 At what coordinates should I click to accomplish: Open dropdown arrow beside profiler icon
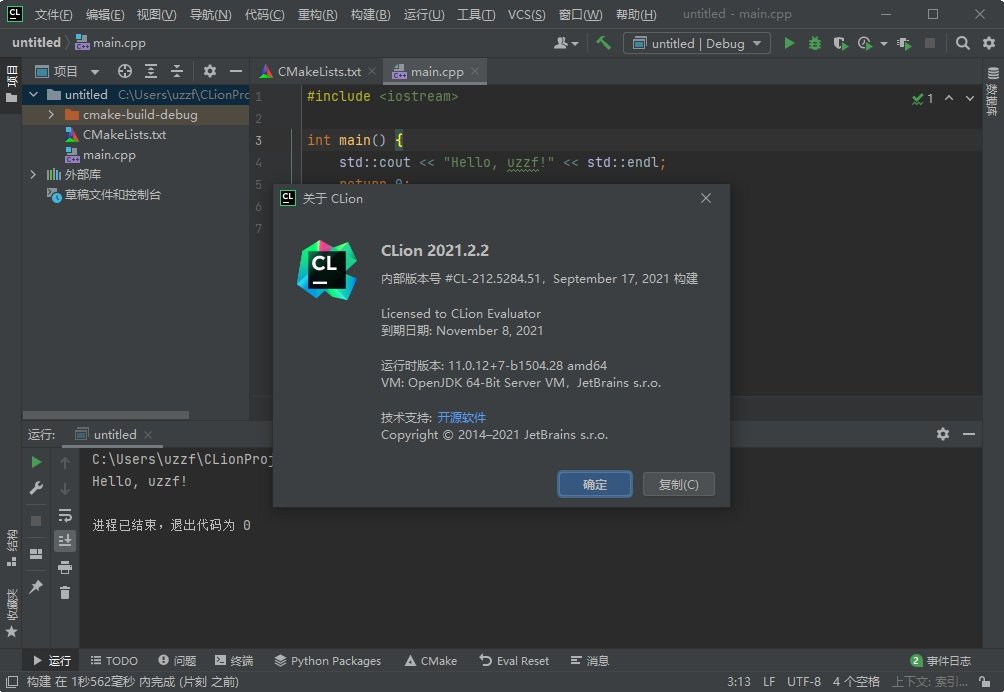click(884, 44)
